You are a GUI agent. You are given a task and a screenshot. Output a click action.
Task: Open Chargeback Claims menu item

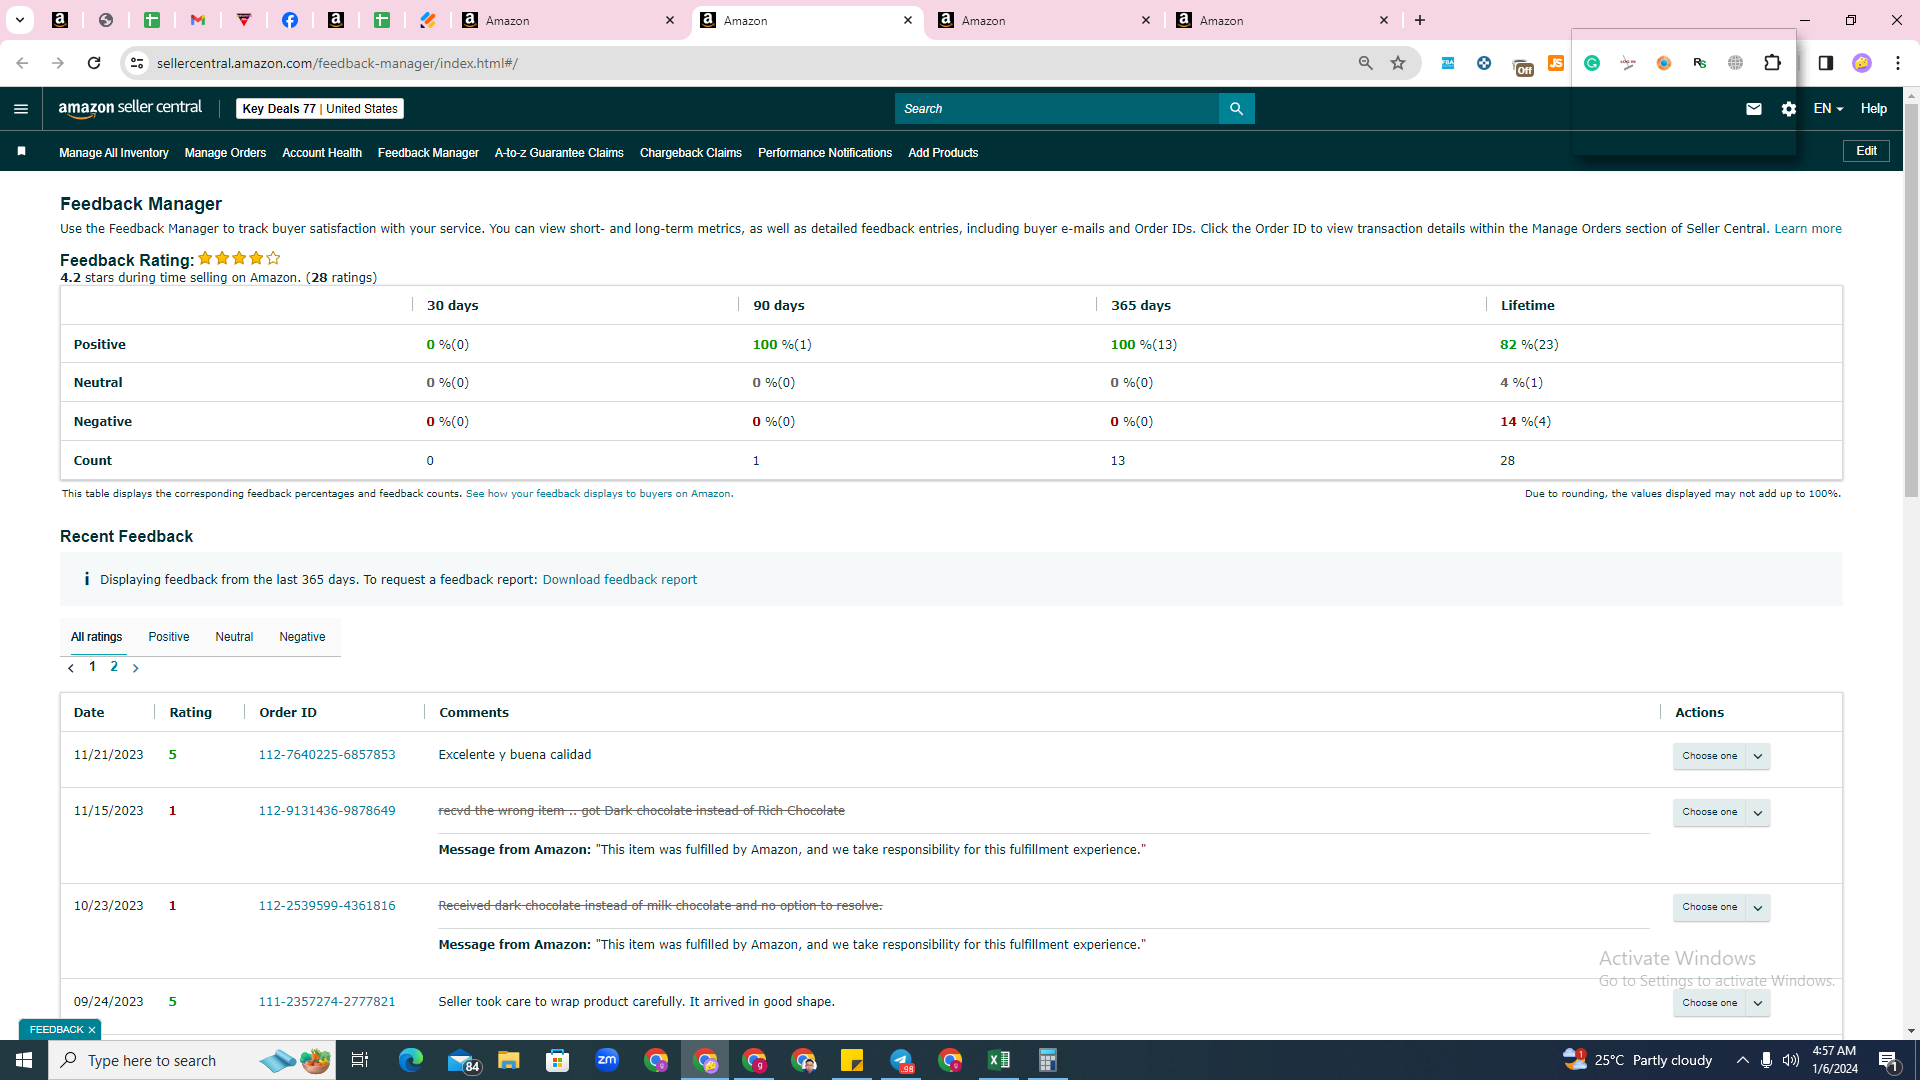tap(691, 153)
